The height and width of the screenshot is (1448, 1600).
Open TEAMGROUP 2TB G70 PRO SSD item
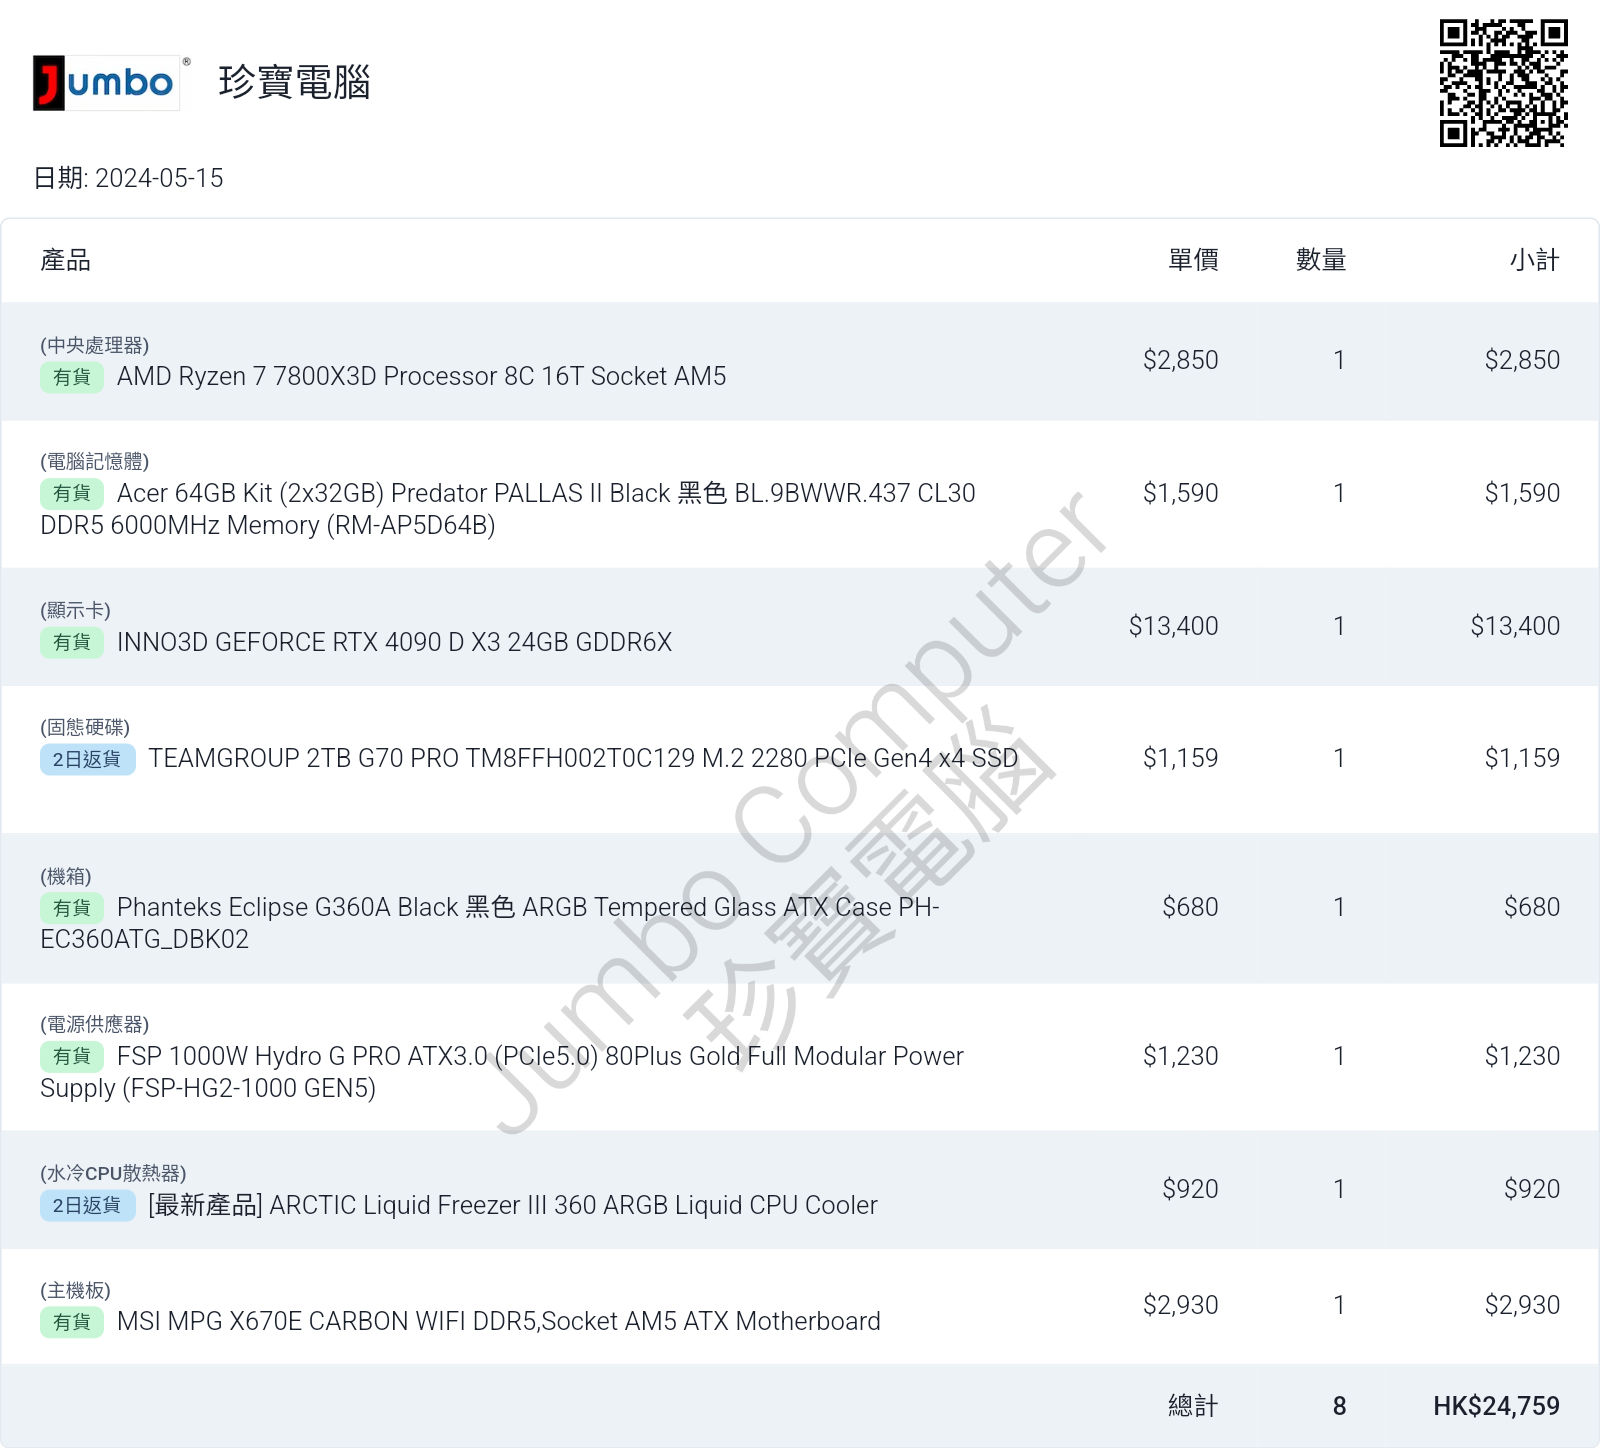[583, 758]
